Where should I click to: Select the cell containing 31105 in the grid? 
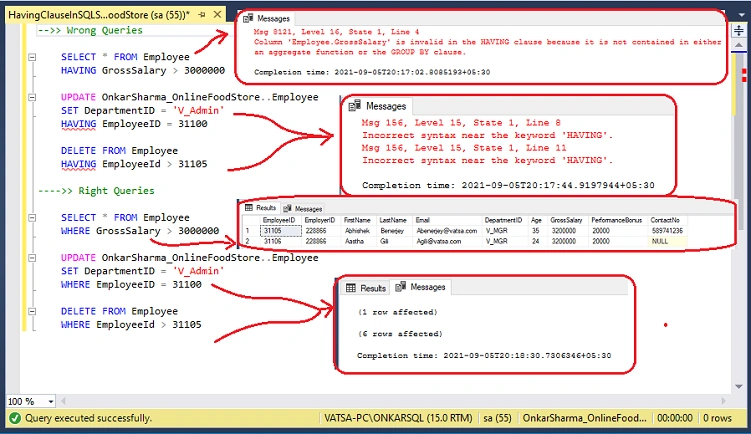click(281, 231)
